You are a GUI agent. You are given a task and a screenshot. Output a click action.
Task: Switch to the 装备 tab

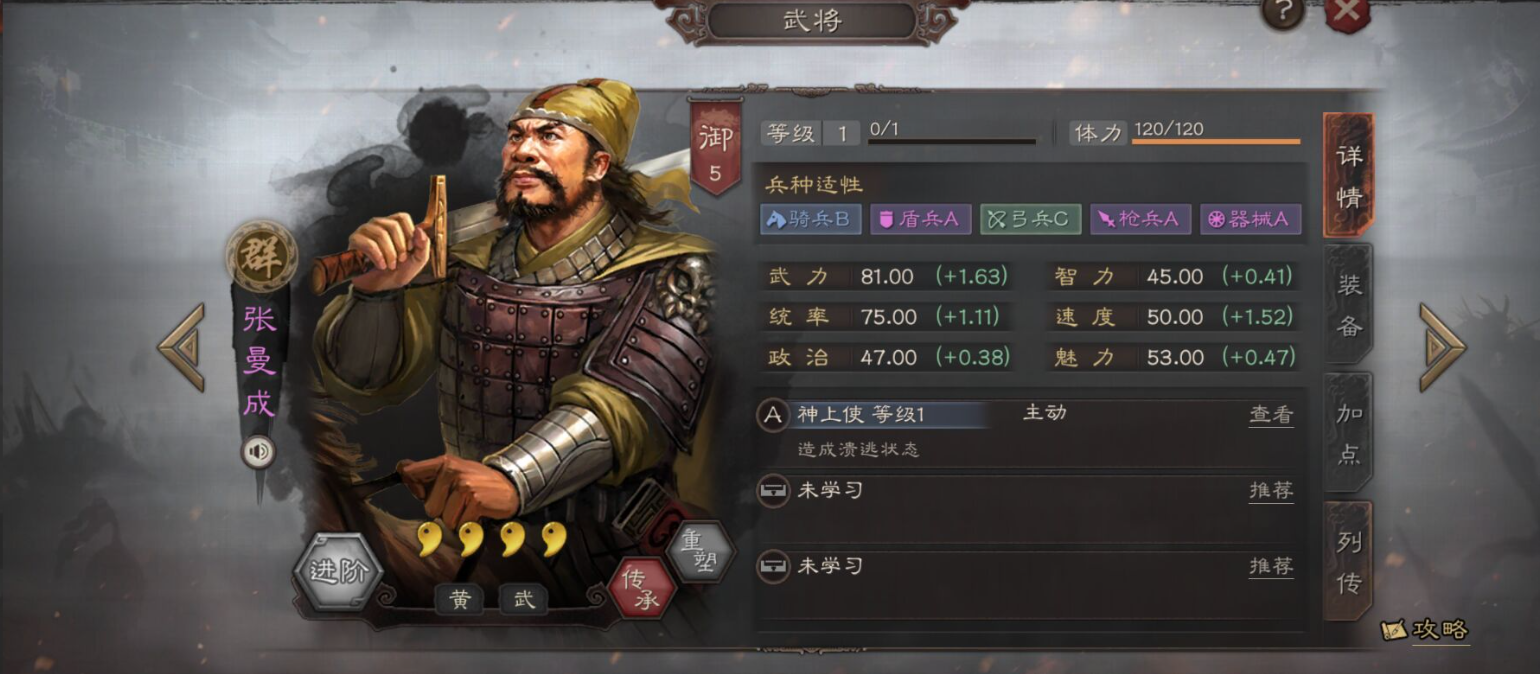click(1349, 305)
